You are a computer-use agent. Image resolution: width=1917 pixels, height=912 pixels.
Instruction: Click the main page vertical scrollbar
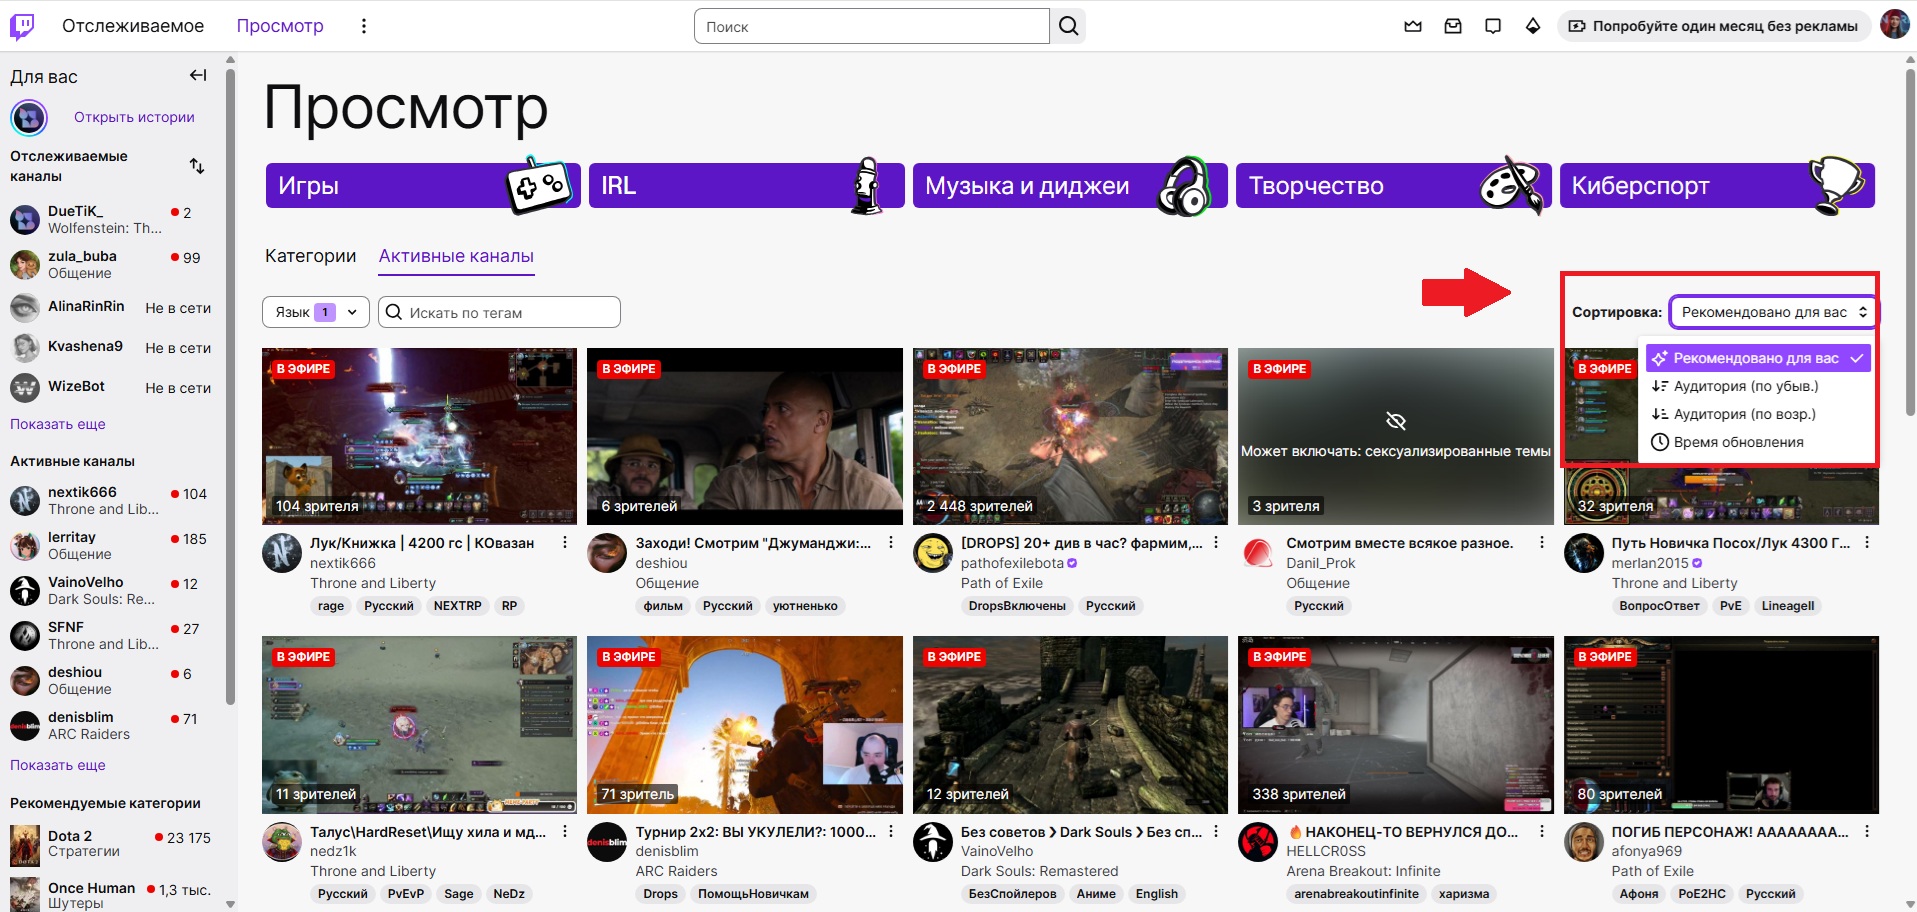click(1910, 240)
